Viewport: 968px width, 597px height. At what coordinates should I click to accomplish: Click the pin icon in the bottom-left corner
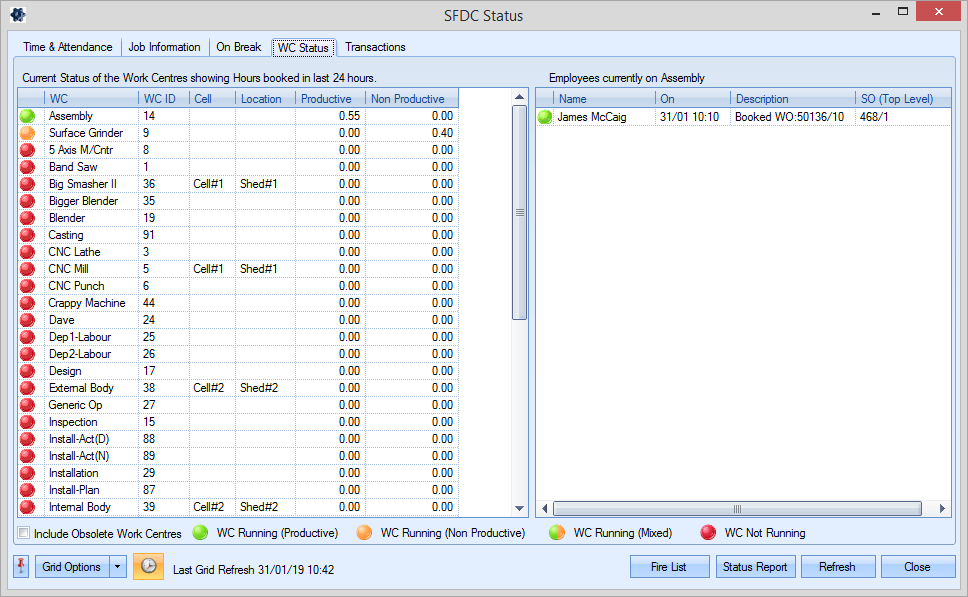click(x=21, y=567)
